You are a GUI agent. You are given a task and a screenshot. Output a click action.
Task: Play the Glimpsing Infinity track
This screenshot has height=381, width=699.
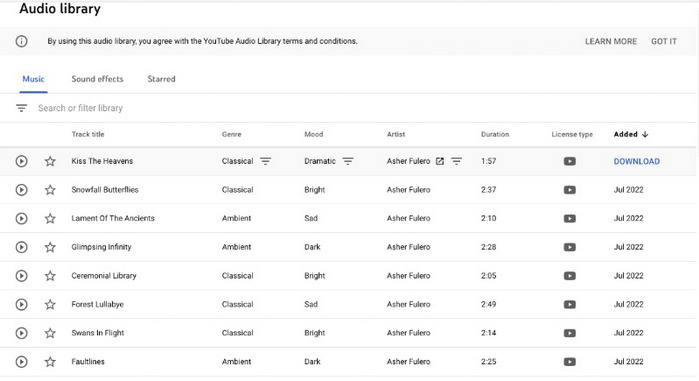[x=21, y=247]
